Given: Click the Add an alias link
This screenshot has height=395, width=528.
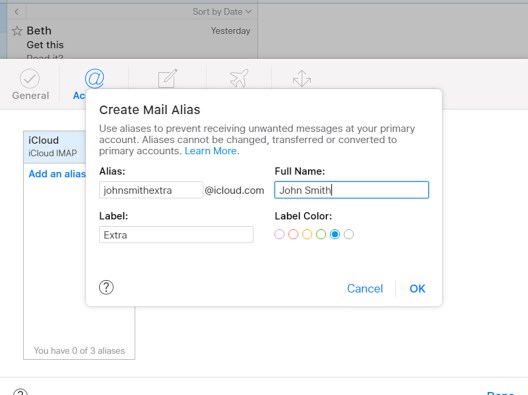Looking at the screenshot, I should (57, 174).
